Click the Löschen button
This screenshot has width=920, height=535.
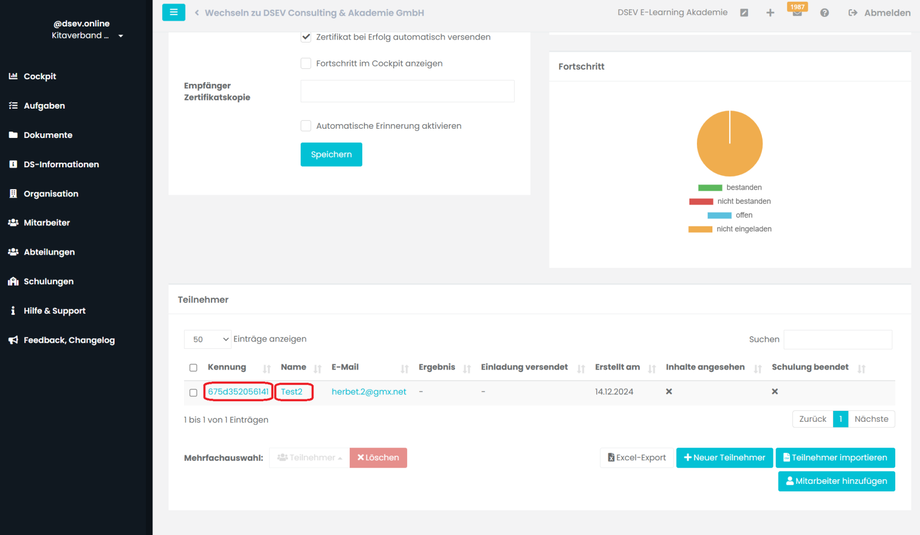378,458
